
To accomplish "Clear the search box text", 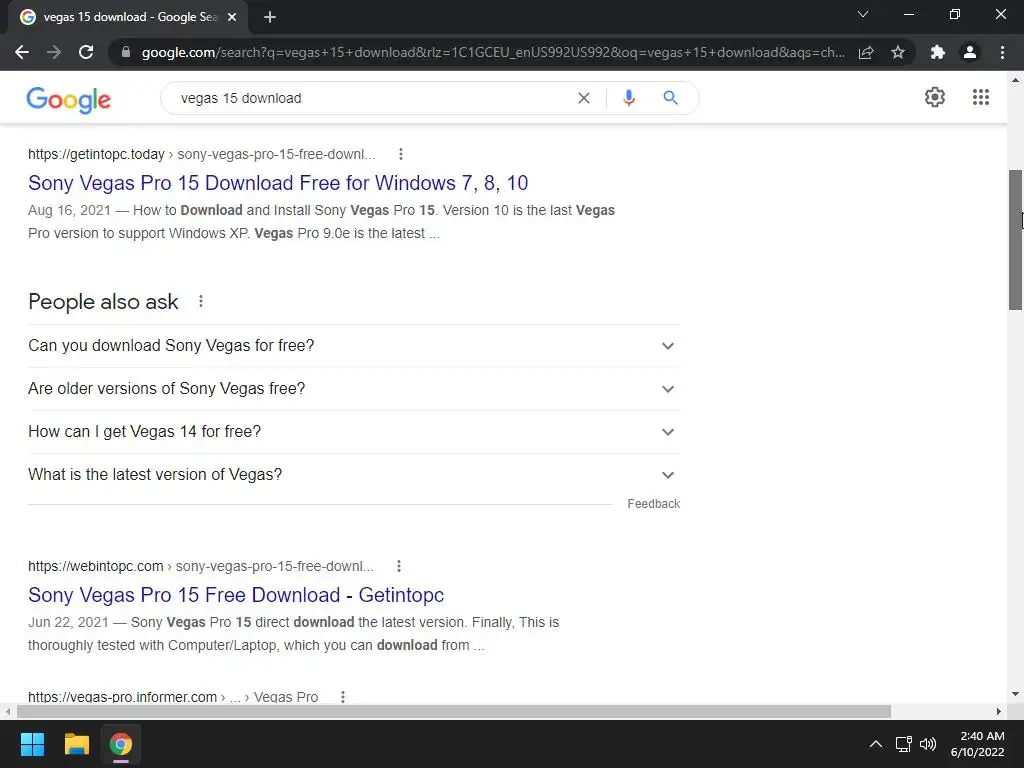I will click(584, 98).
